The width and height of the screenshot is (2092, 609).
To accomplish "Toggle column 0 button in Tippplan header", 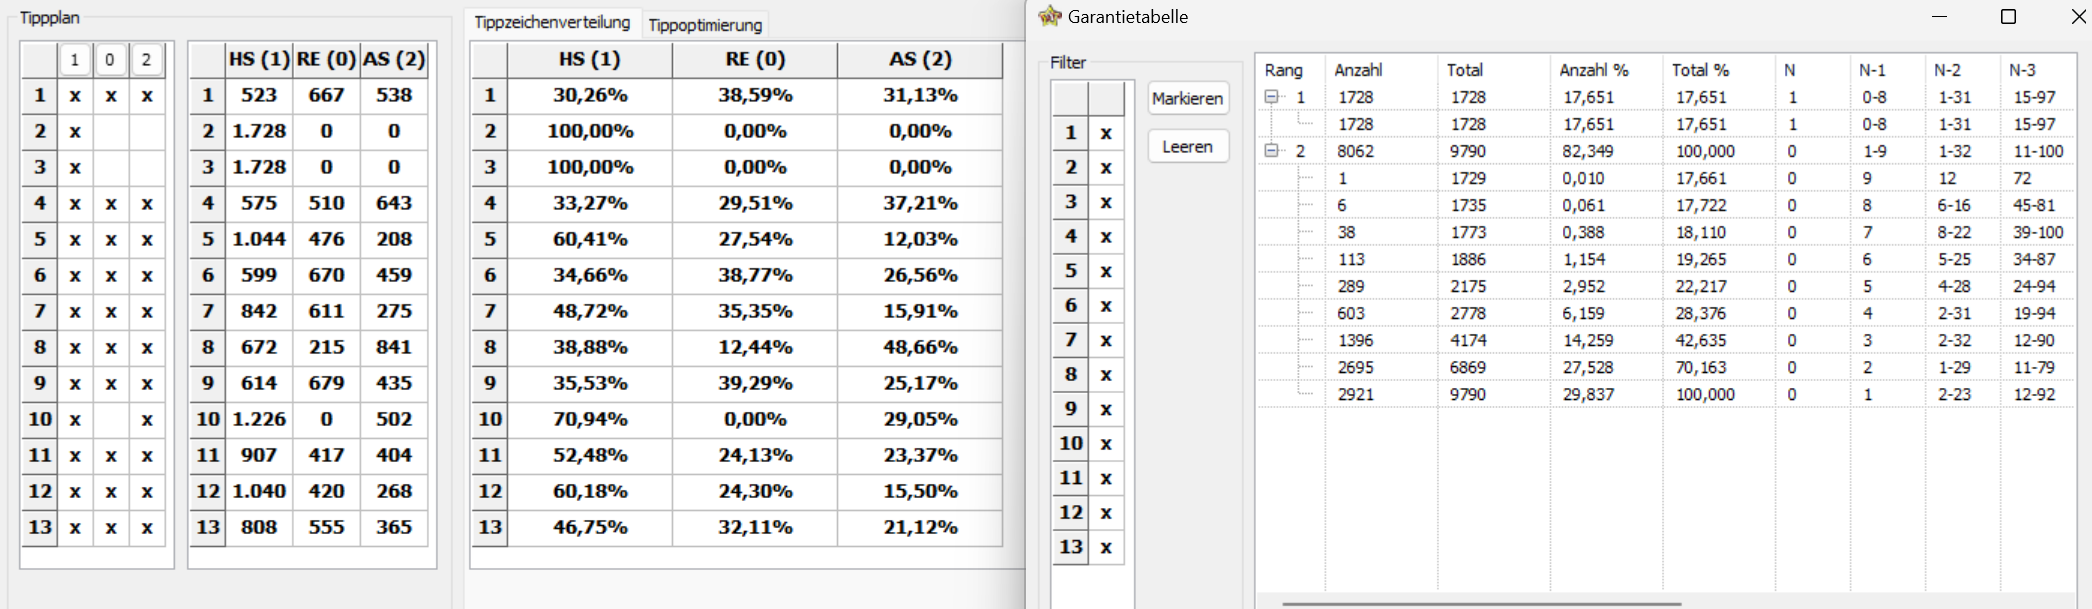I will 110,60.
